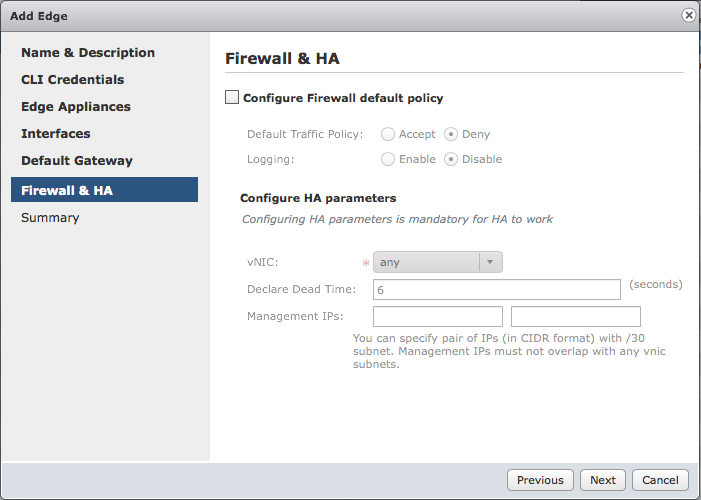This screenshot has width=701, height=500.
Task: Close the Add Edge dialog
Action: coord(688,16)
